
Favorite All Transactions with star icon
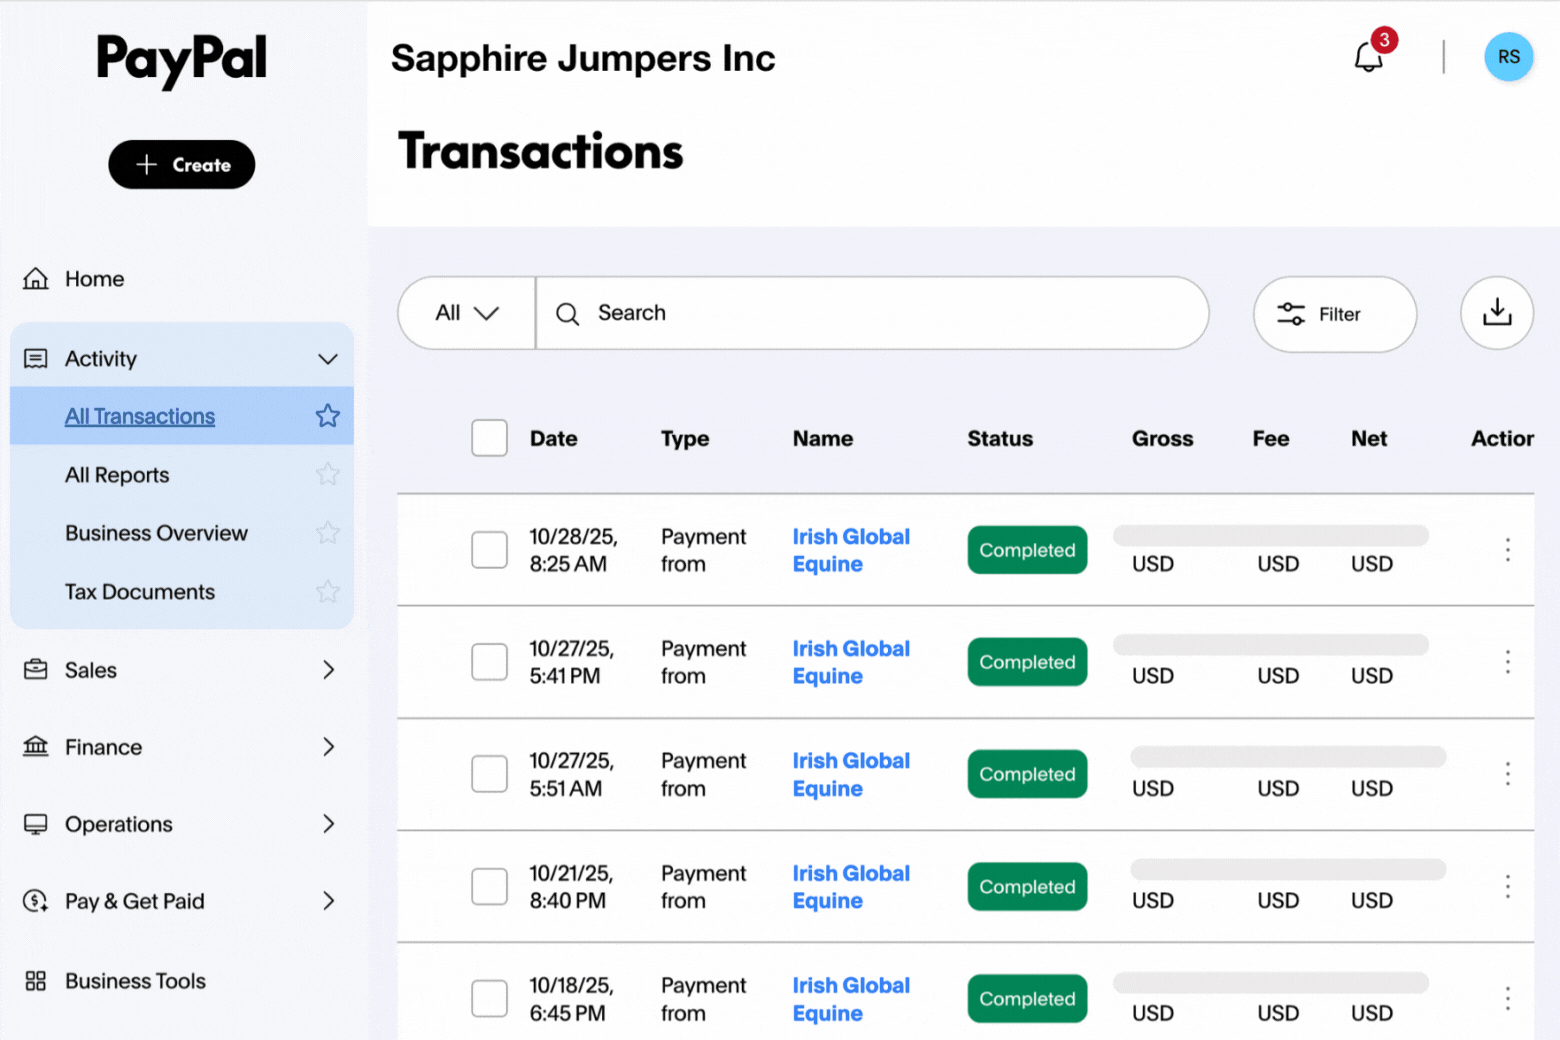pos(327,416)
